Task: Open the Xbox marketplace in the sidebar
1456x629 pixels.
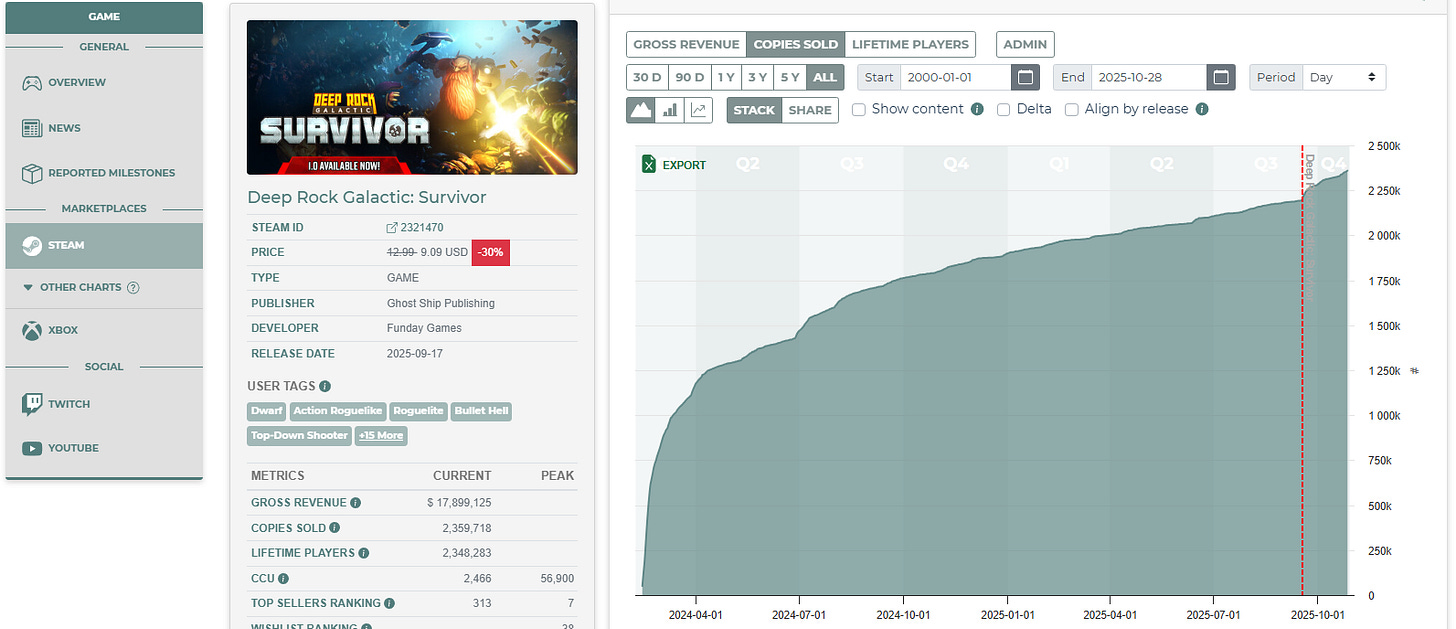Action: 103,330
